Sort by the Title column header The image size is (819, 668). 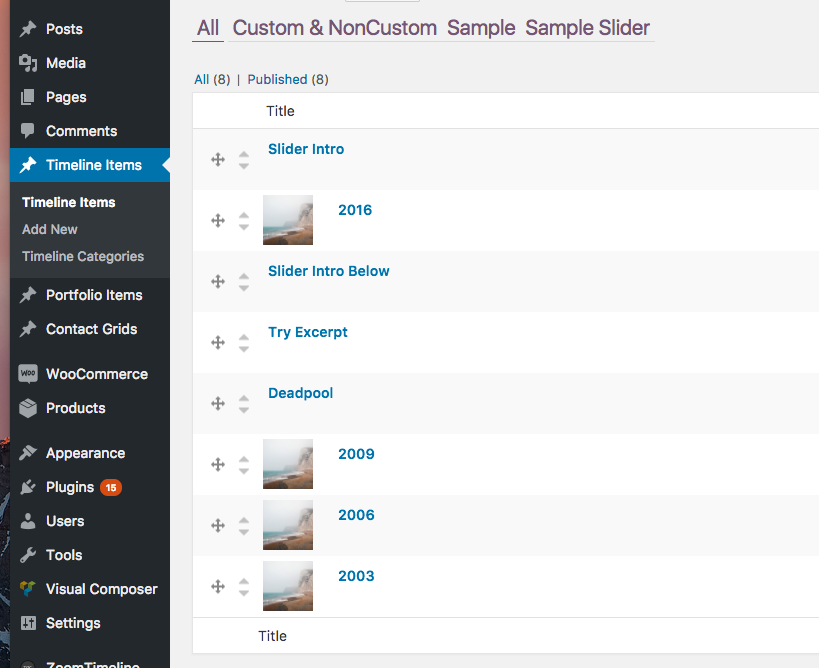click(x=280, y=111)
